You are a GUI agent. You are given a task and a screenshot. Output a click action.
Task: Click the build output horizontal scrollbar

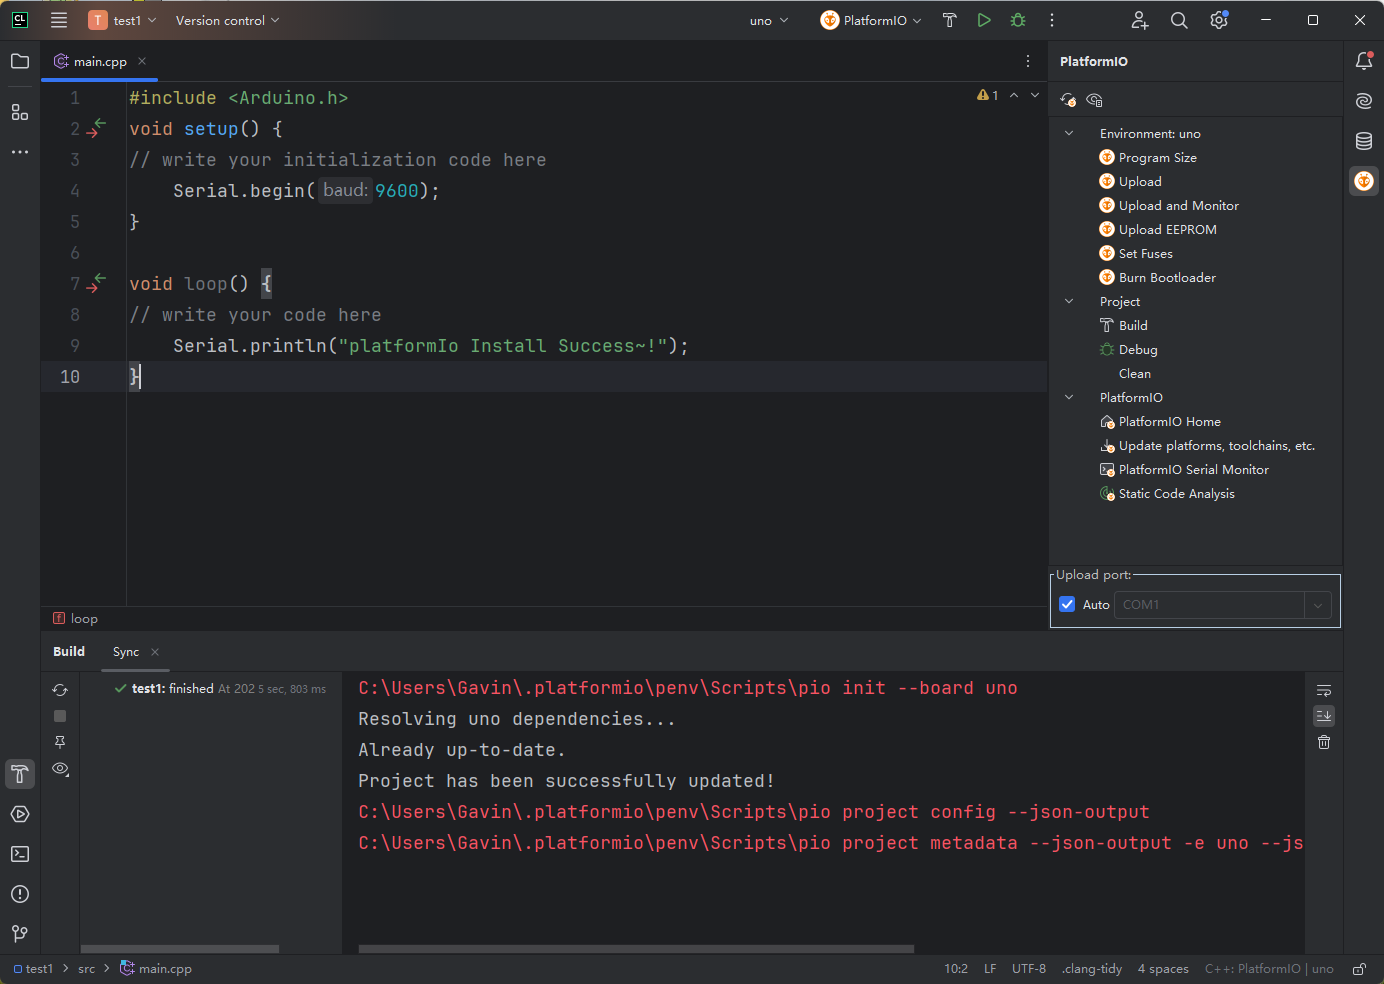636,948
